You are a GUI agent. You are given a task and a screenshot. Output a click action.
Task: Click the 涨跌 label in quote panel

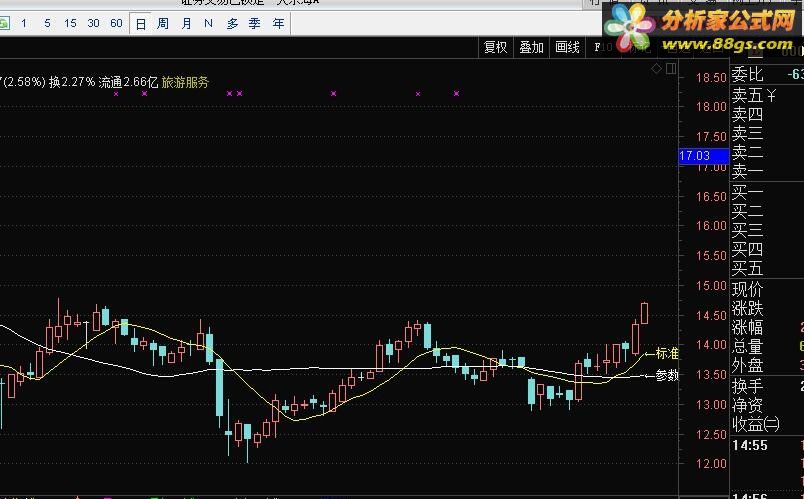tap(748, 309)
